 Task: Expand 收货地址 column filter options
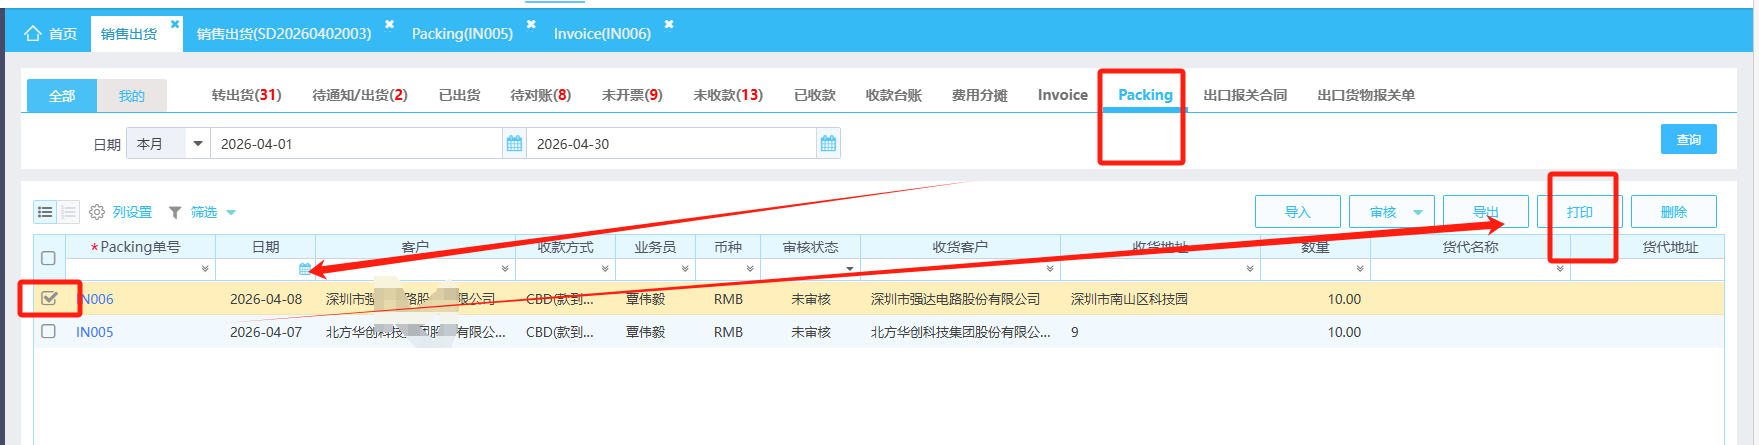1250,269
